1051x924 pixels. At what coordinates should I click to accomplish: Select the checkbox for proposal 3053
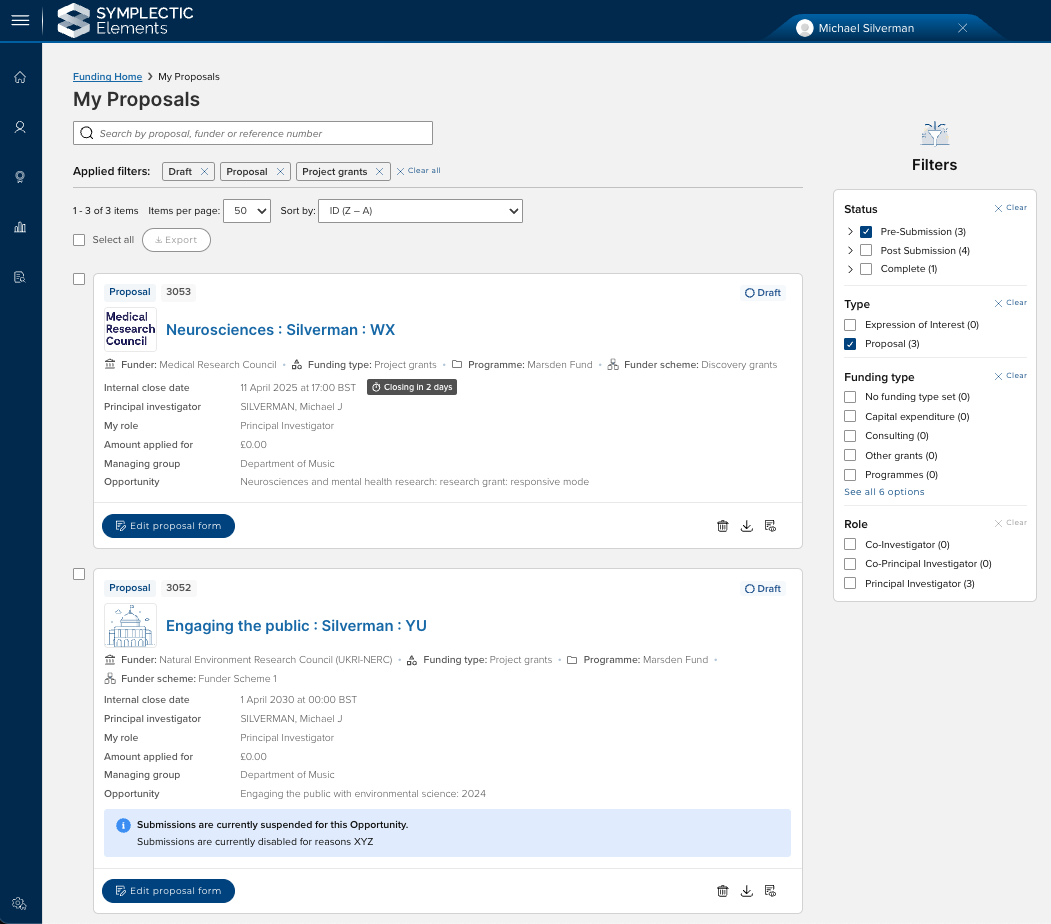click(x=79, y=279)
